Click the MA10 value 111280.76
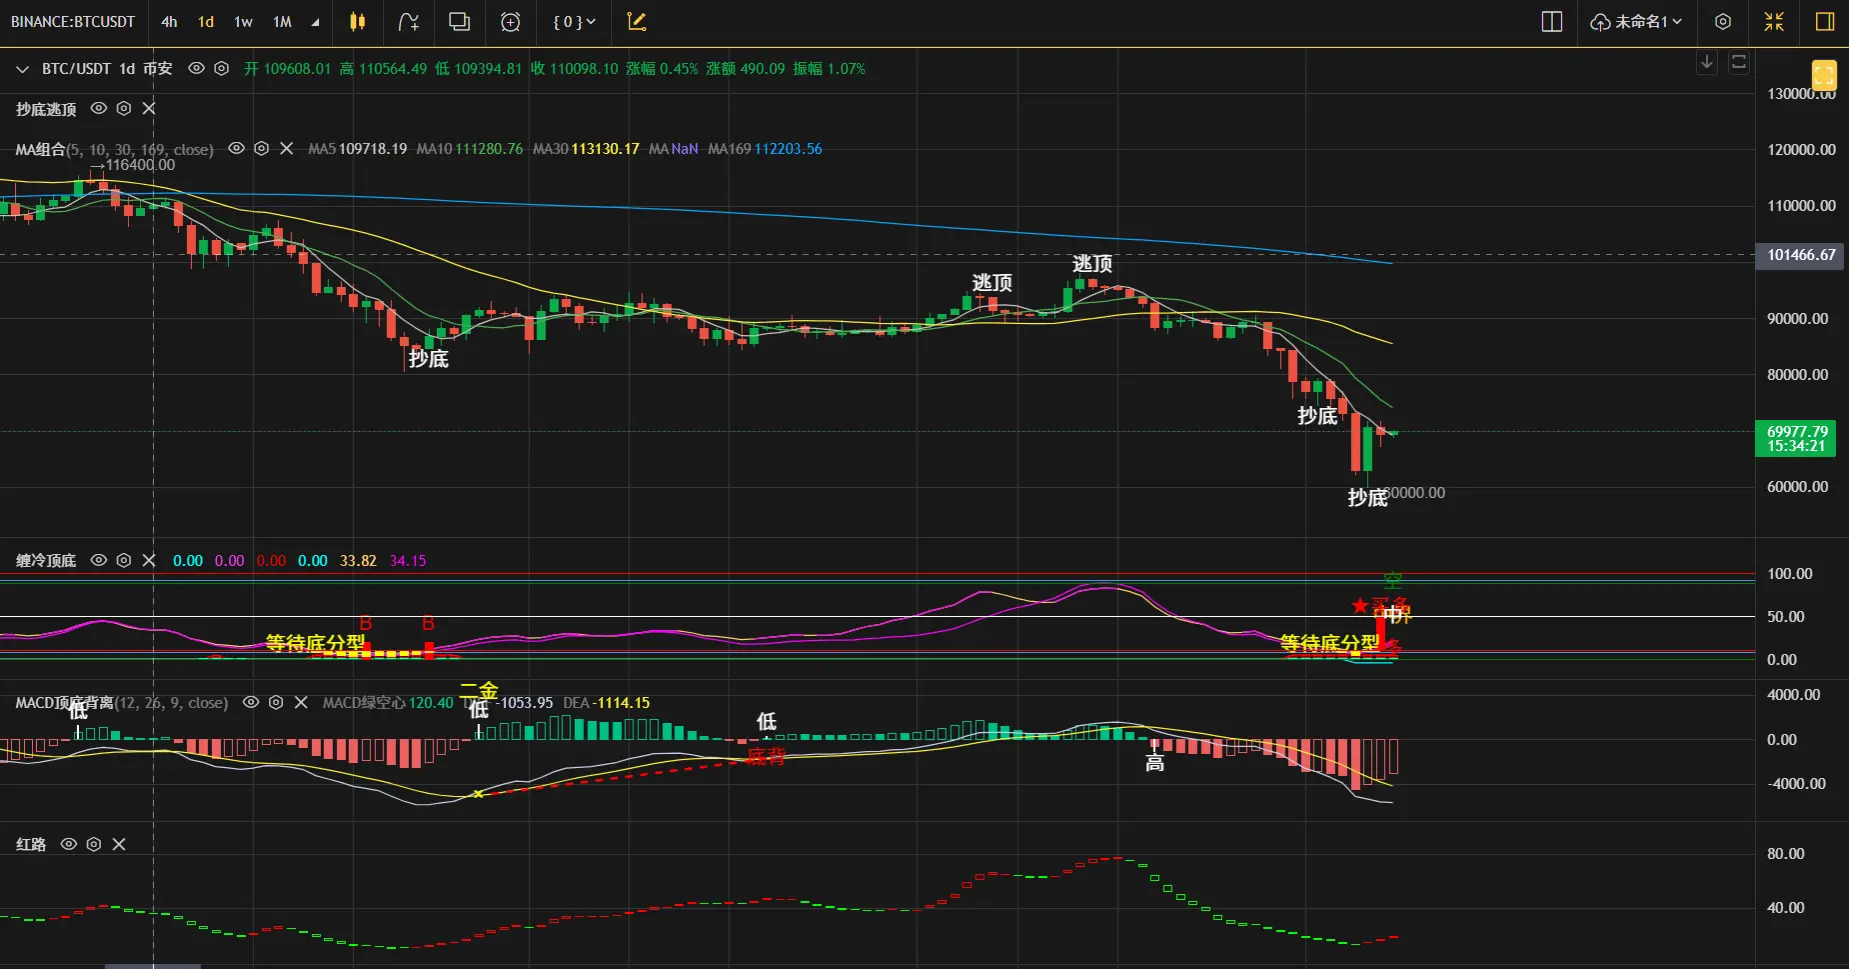 point(489,149)
